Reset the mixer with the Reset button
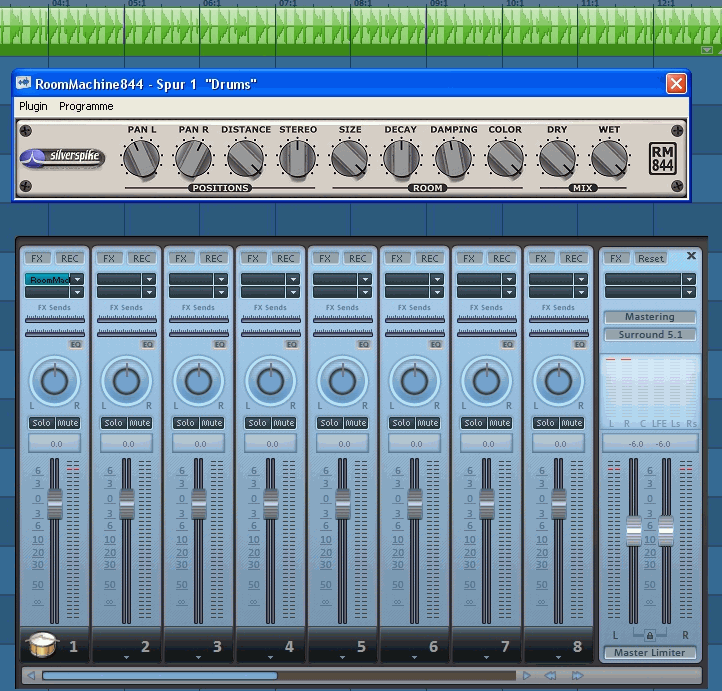This screenshot has width=722, height=691. [651, 258]
